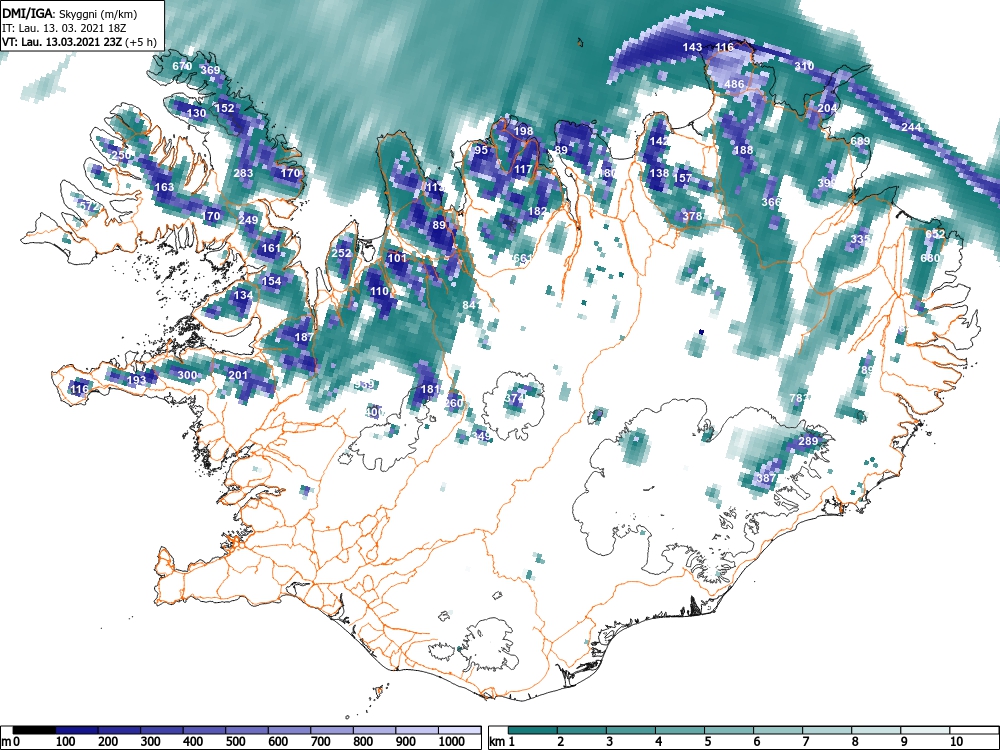1000x750 pixels.
Task: Click the 300 visibility label
Action: coord(187,375)
